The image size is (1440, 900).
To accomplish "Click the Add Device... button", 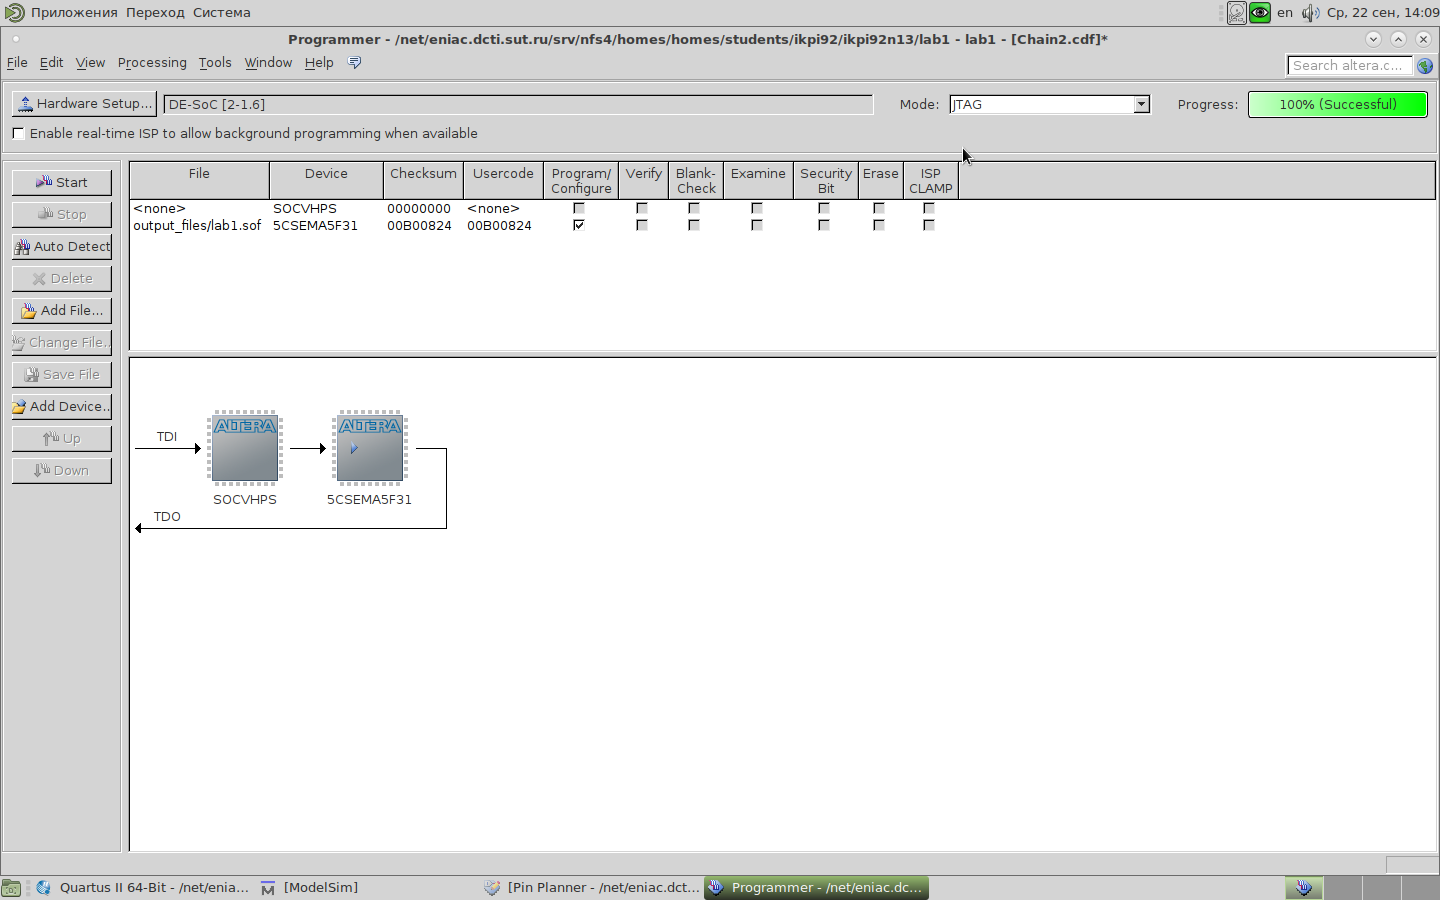I will point(61,406).
